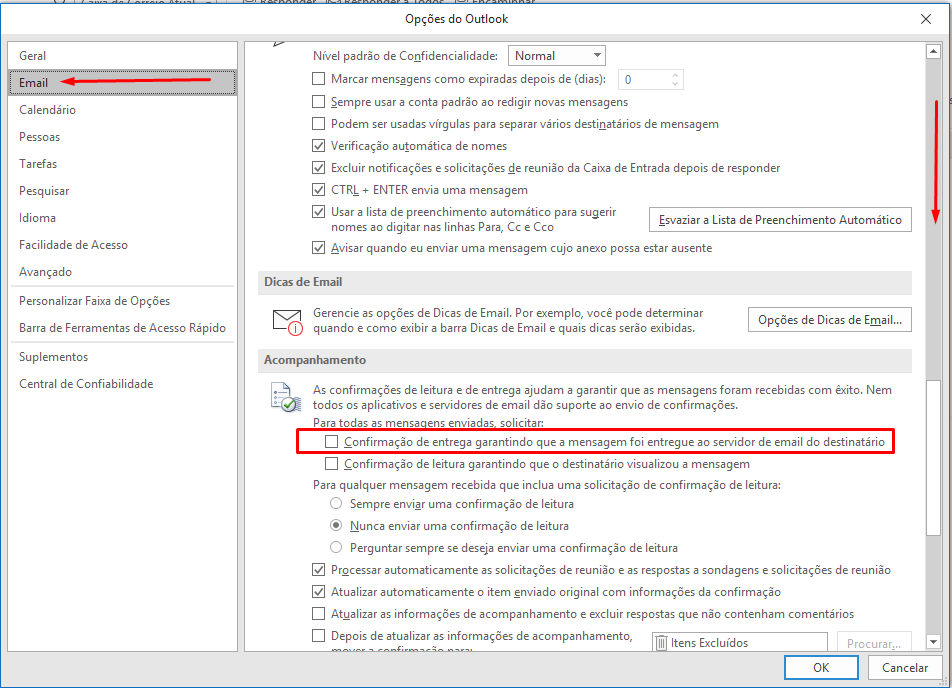Viewport: 952px width, 688px height.
Task: Select the Email options category
Action: (123, 83)
